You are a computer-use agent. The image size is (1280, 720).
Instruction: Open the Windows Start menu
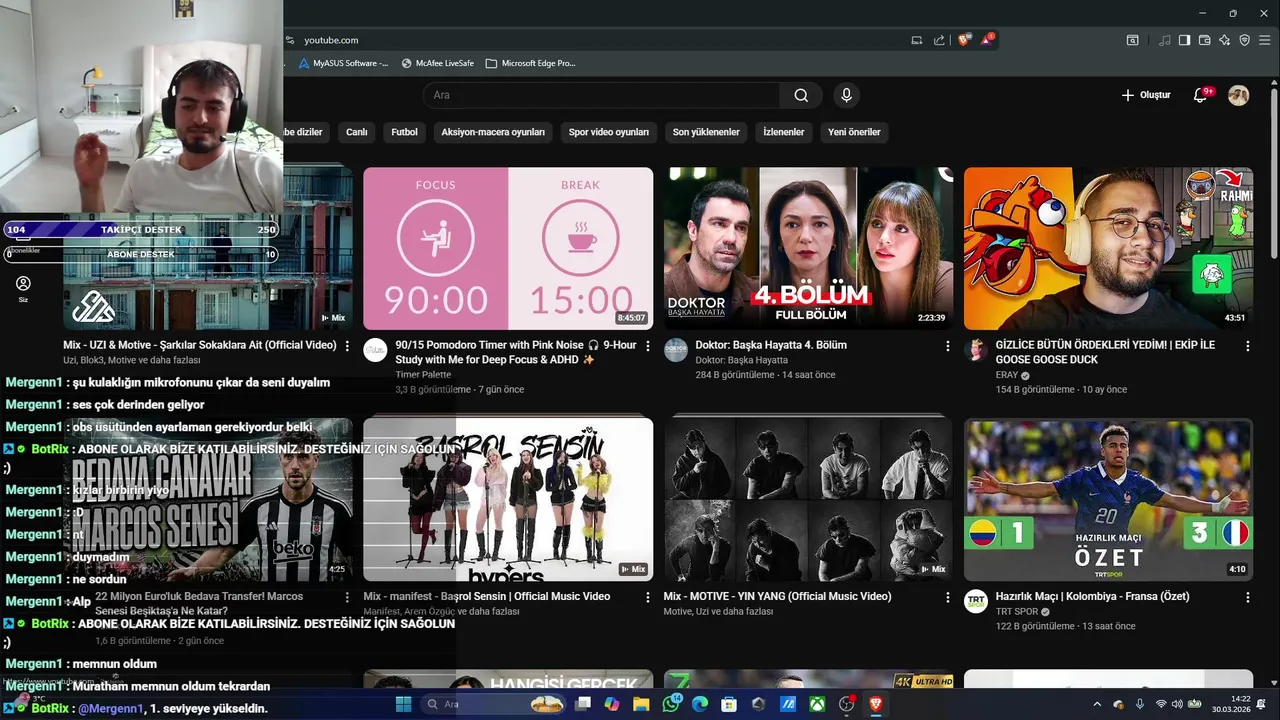(x=403, y=704)
